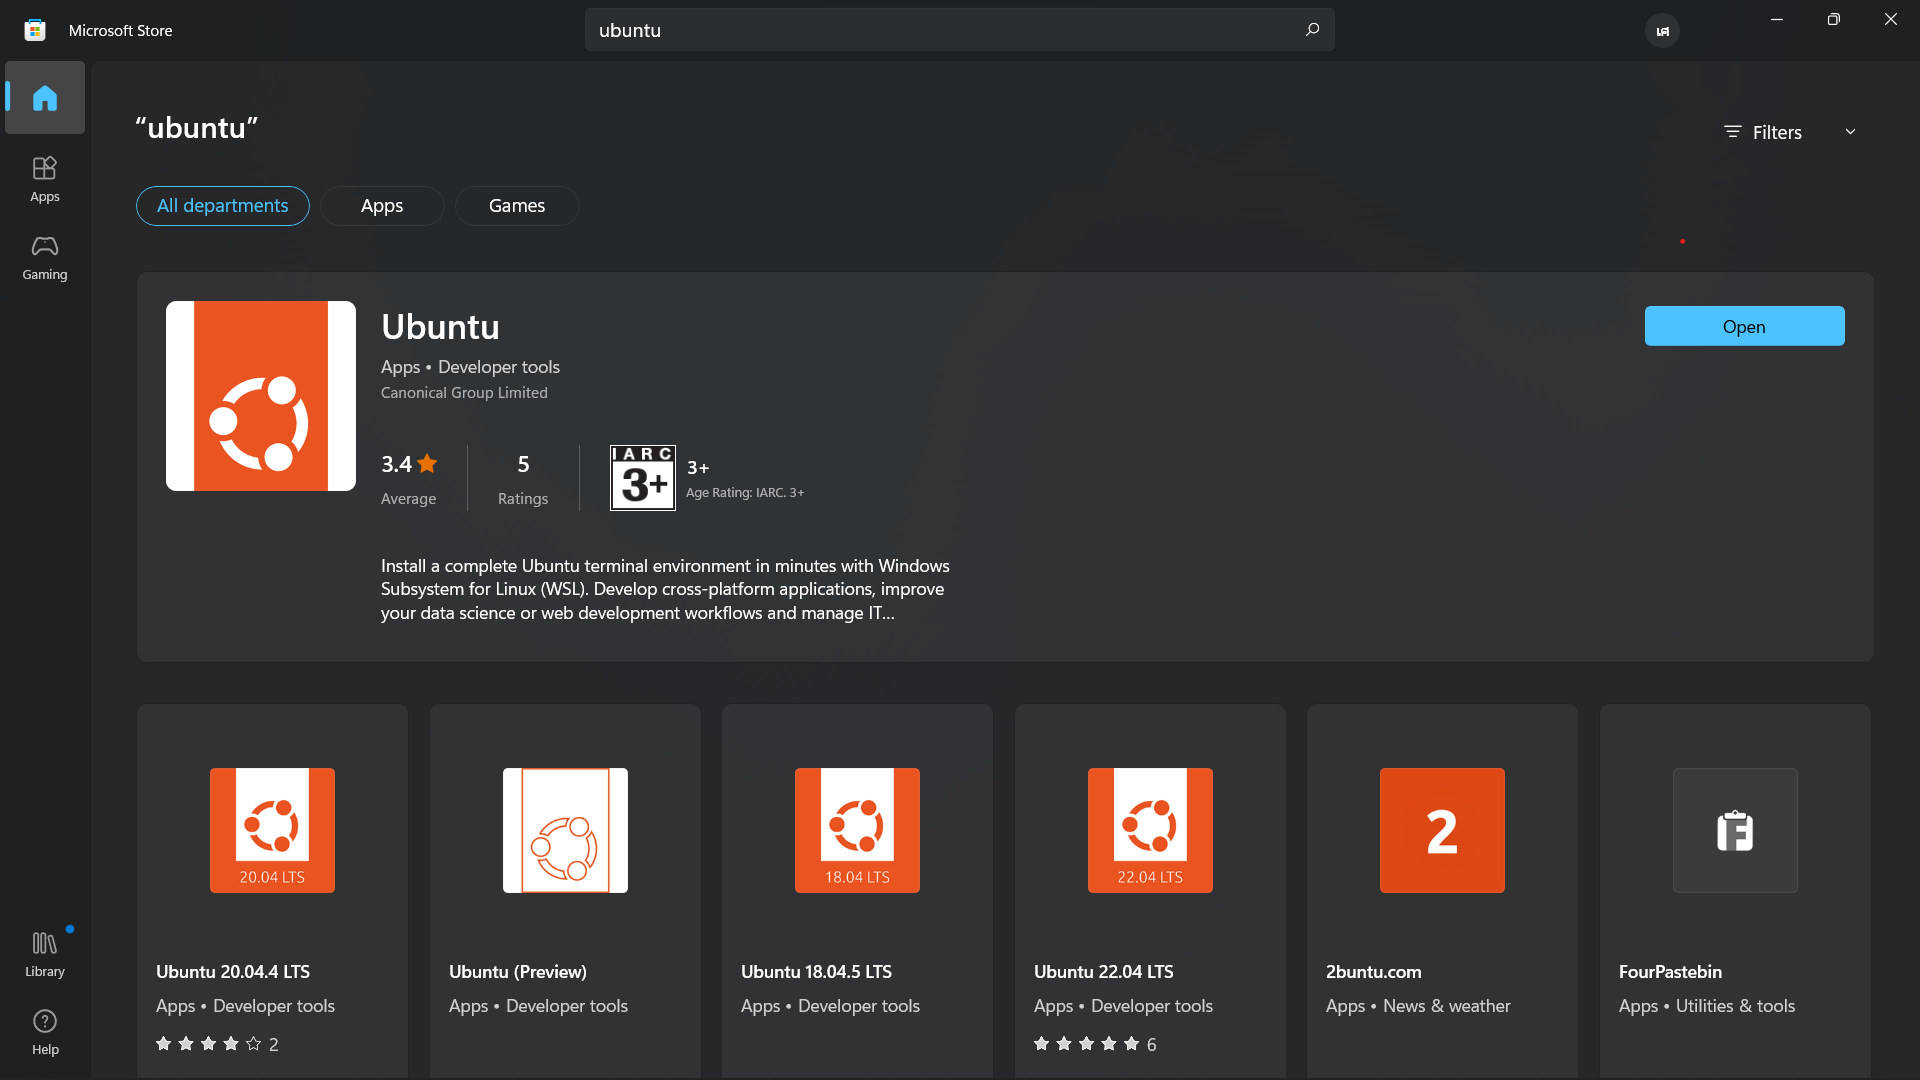Viewport: 1920px width, 1080px height.
Task: Click the Ubuntu 20.04.4 LTS title
Action: pyautogui.click(x=233, y=972)
